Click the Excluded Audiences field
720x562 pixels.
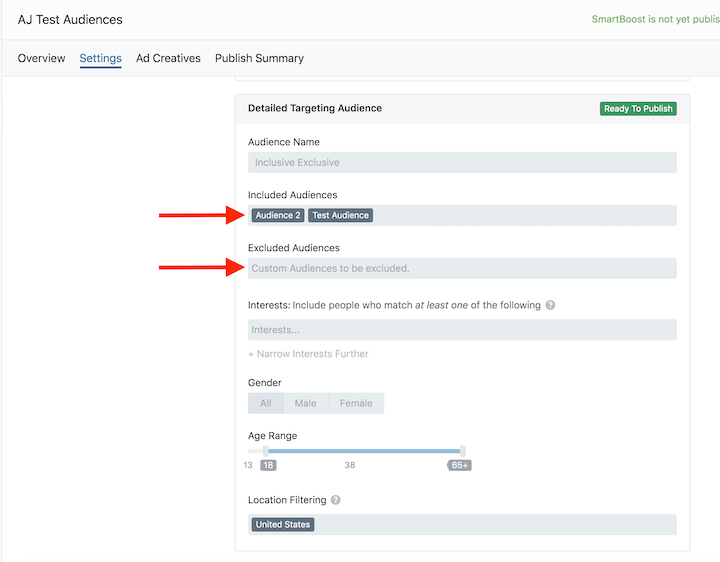point(462,268)
